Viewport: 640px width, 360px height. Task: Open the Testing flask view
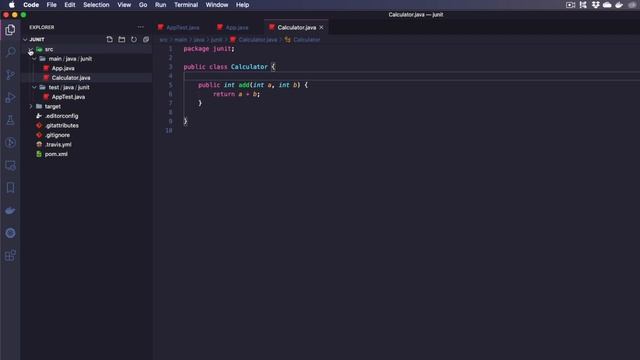(x=10, y=120)
